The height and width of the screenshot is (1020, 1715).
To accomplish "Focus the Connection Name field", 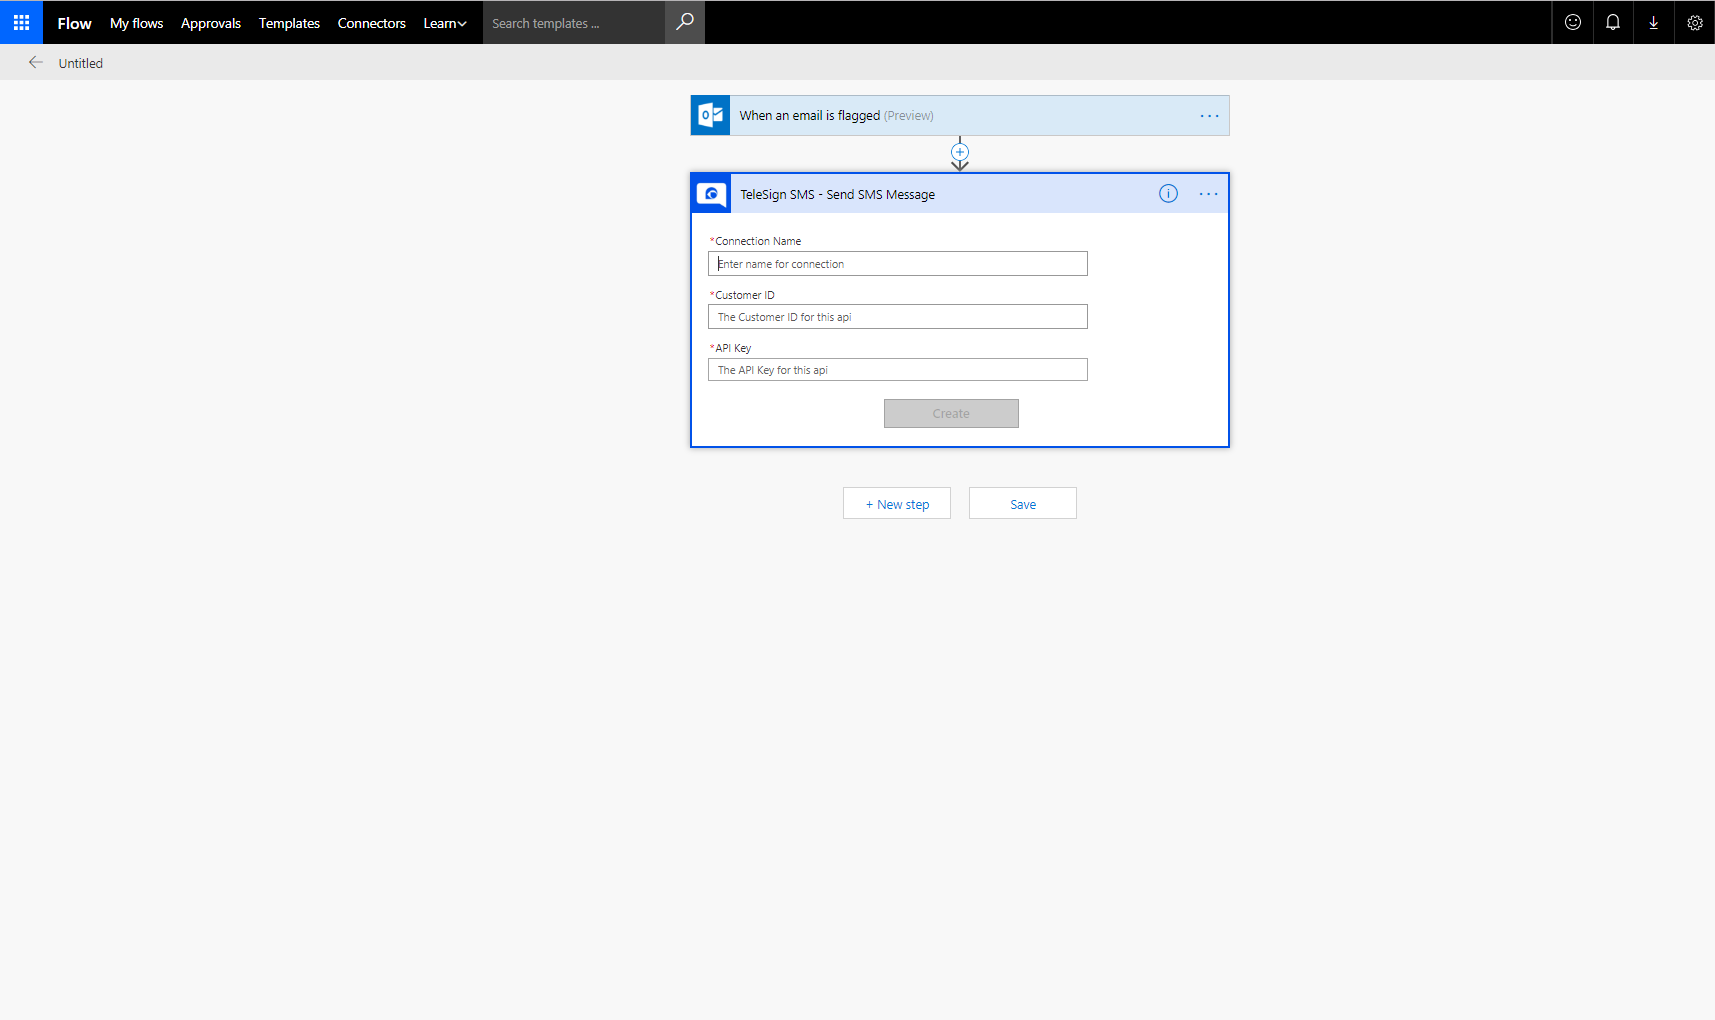I will pyautogui.click(x=898, y=263).
